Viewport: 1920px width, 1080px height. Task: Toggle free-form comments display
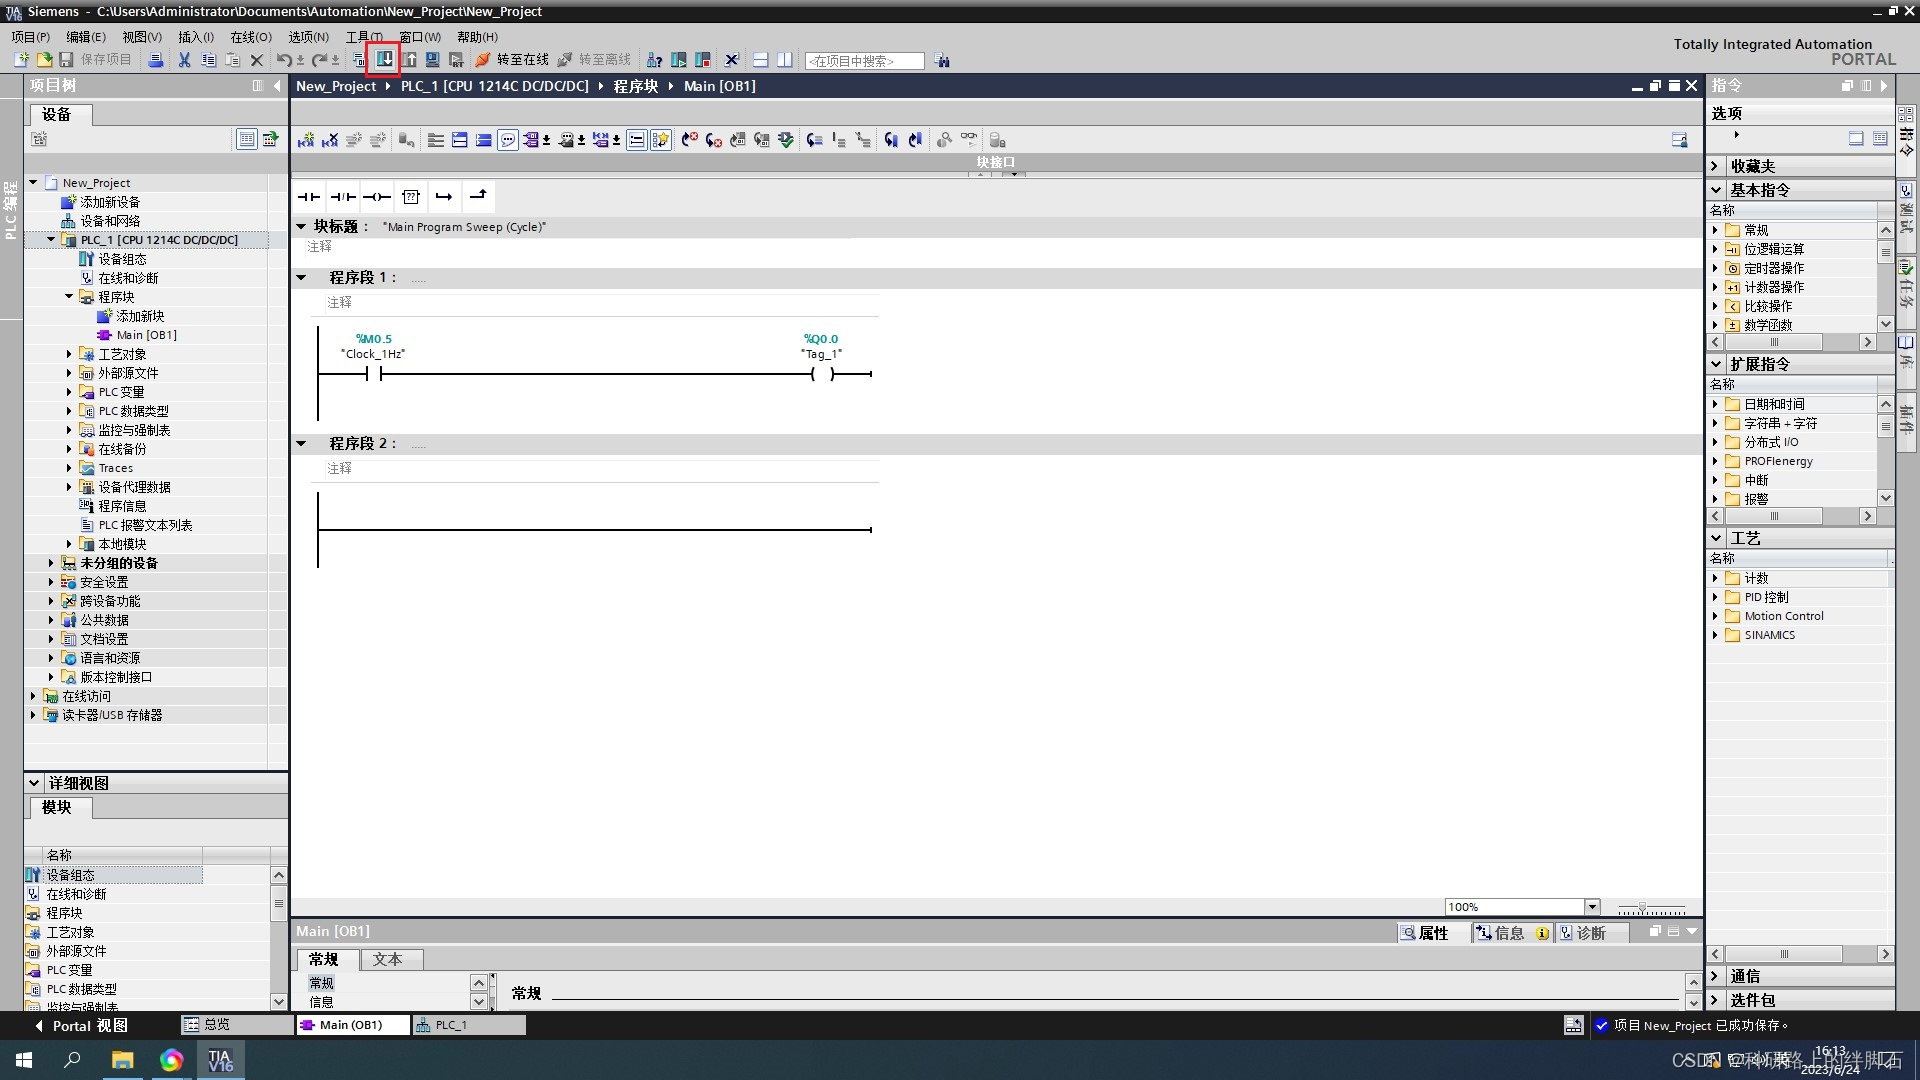(508, 140)
